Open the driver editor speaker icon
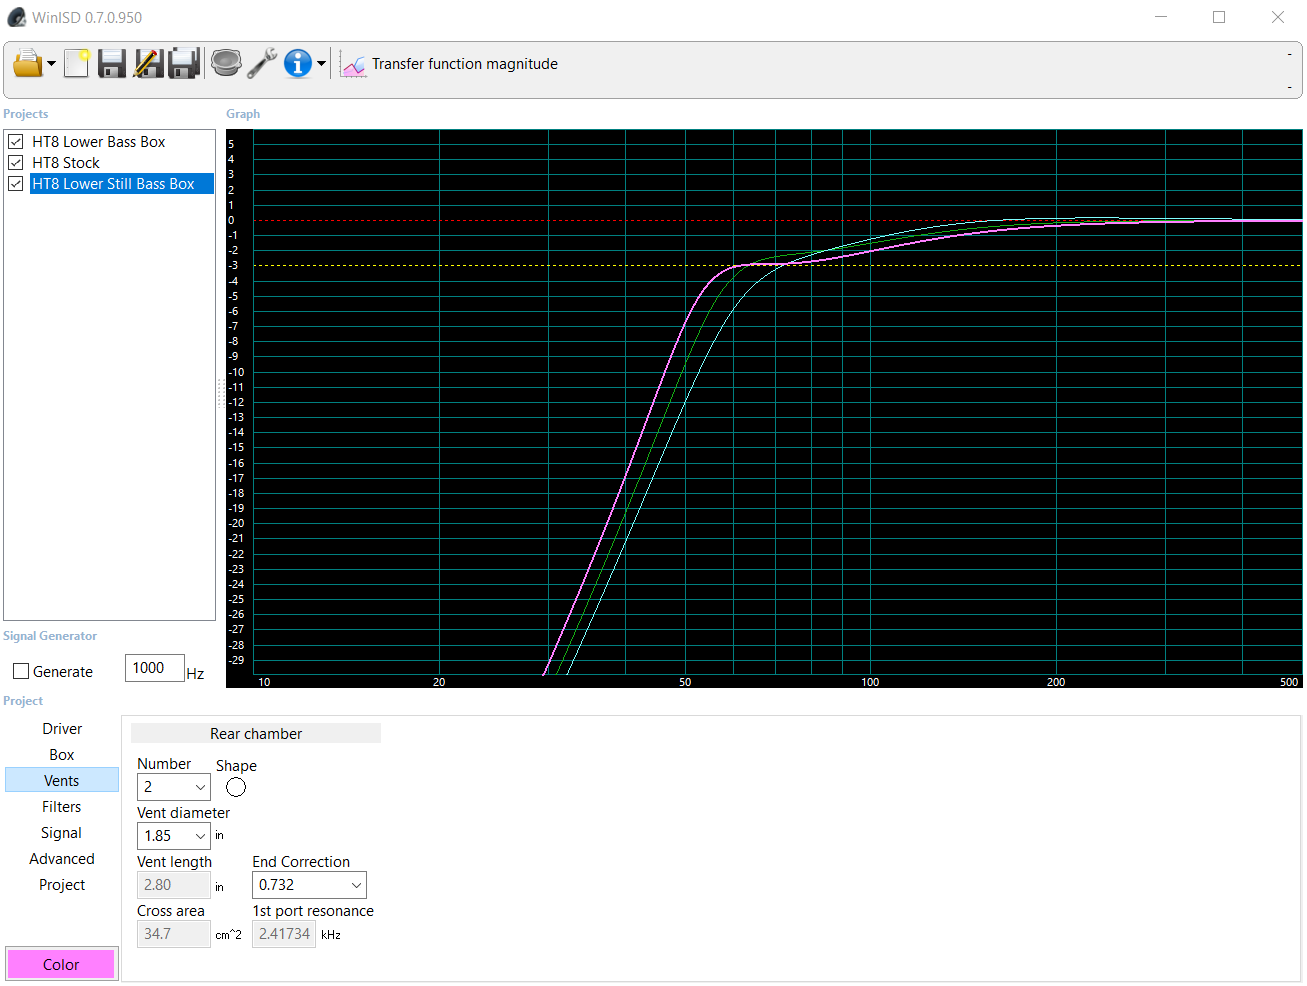 click(x=227, y=64)
